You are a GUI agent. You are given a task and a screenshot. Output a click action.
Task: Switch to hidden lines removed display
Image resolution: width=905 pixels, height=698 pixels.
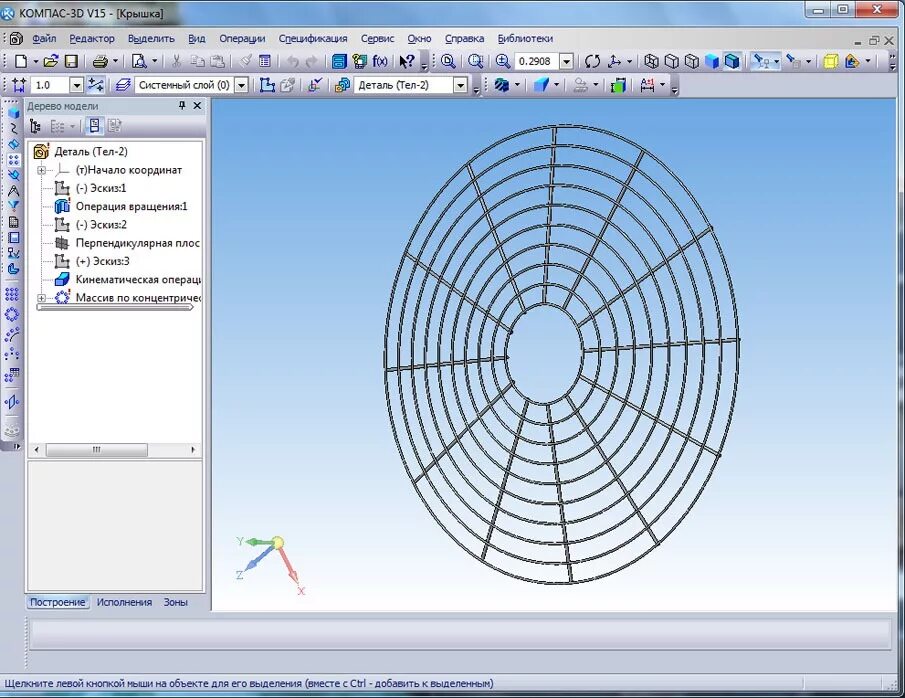pos(671,61)
